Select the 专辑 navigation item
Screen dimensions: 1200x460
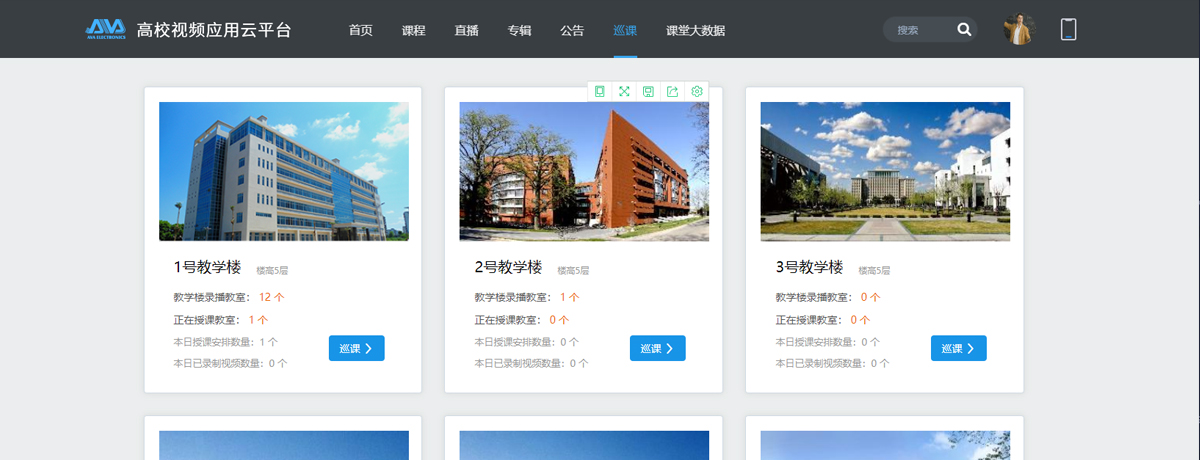pyautogui.click(x=520, y=30)
